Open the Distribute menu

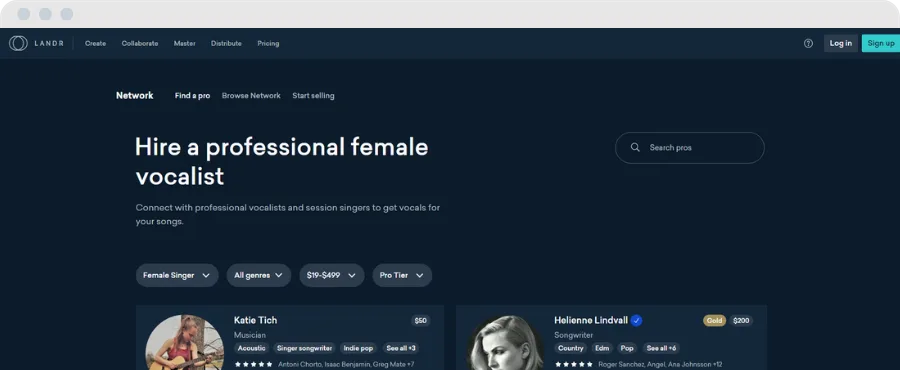pos(226,44)
